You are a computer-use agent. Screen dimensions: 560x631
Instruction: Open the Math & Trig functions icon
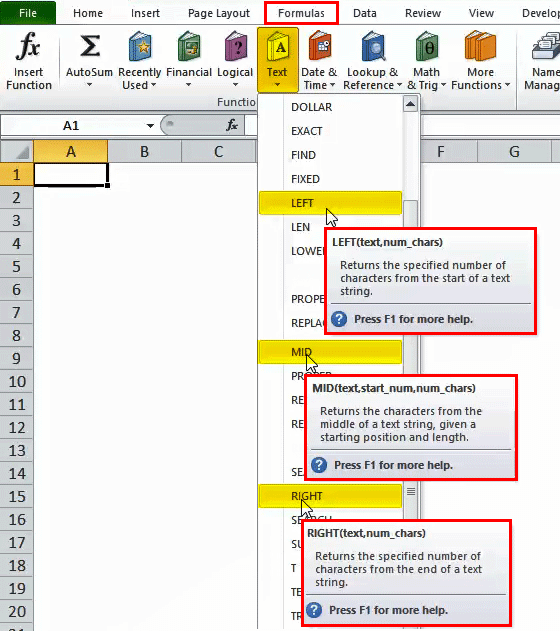coord(427,46)
